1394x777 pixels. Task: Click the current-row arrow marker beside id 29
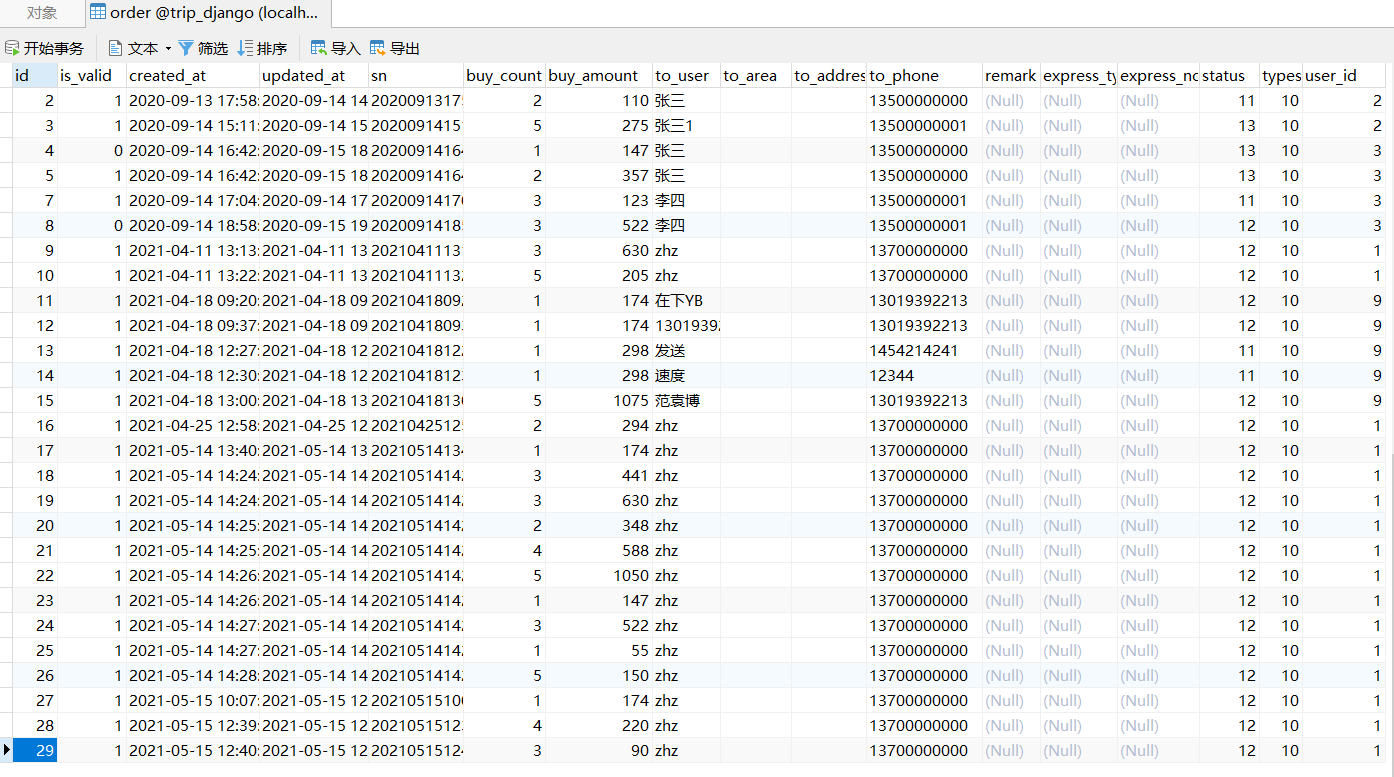(x=7, y=750)
